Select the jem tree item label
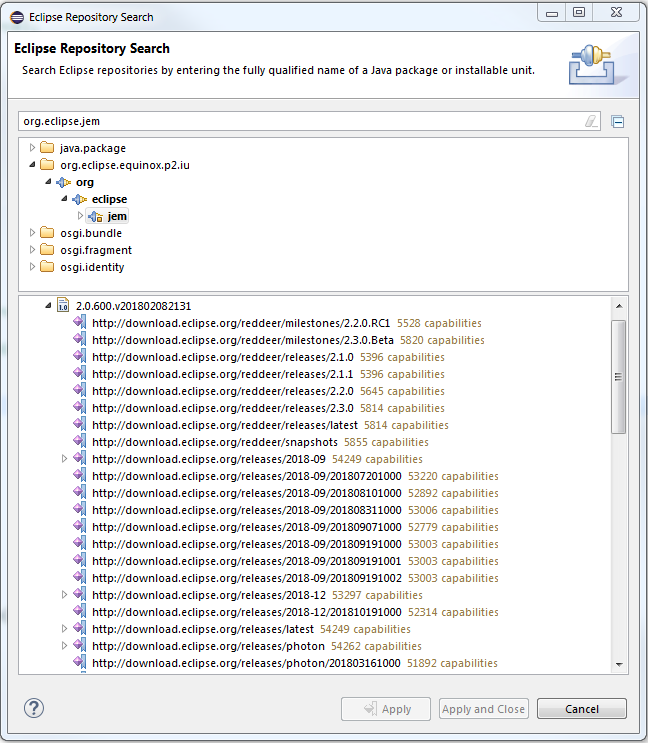This screenshot has width=648, height=743. [x=117, y=217]
